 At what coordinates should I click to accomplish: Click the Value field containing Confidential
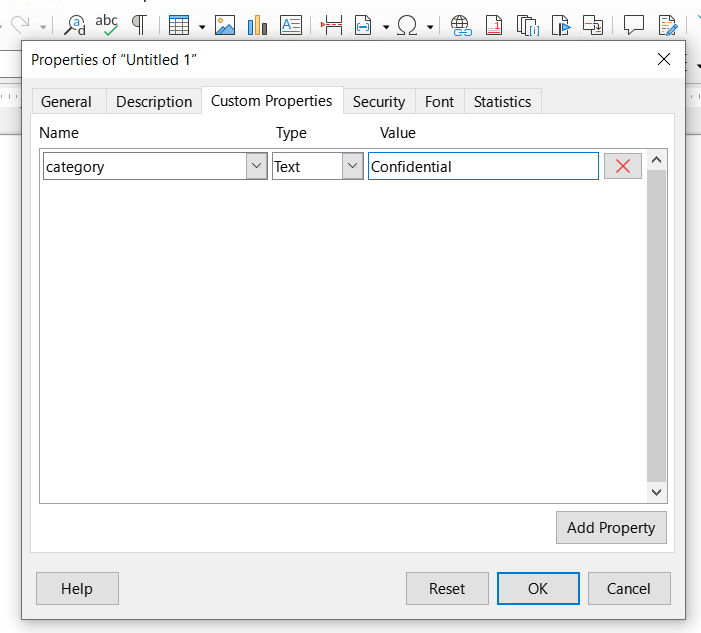tap(483, 167)
